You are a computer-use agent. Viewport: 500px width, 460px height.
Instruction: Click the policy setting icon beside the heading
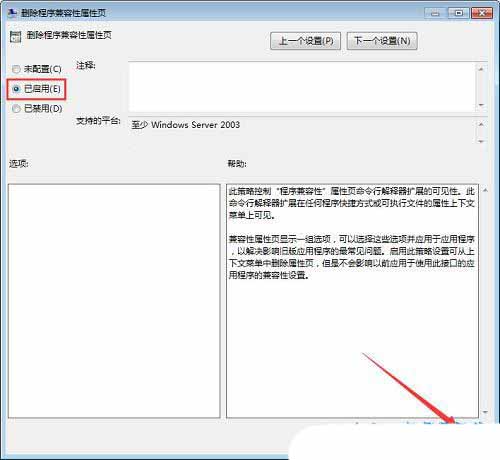pyautogui.click(x=15, y=37)
